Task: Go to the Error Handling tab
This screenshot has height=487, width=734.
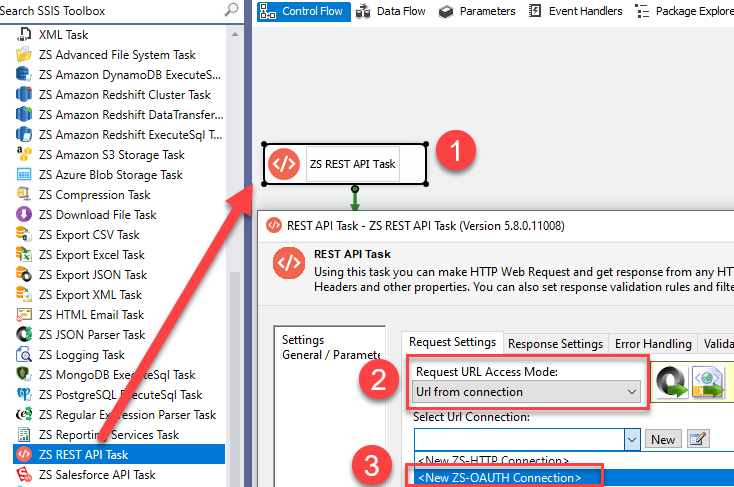Action: point(653,344)
